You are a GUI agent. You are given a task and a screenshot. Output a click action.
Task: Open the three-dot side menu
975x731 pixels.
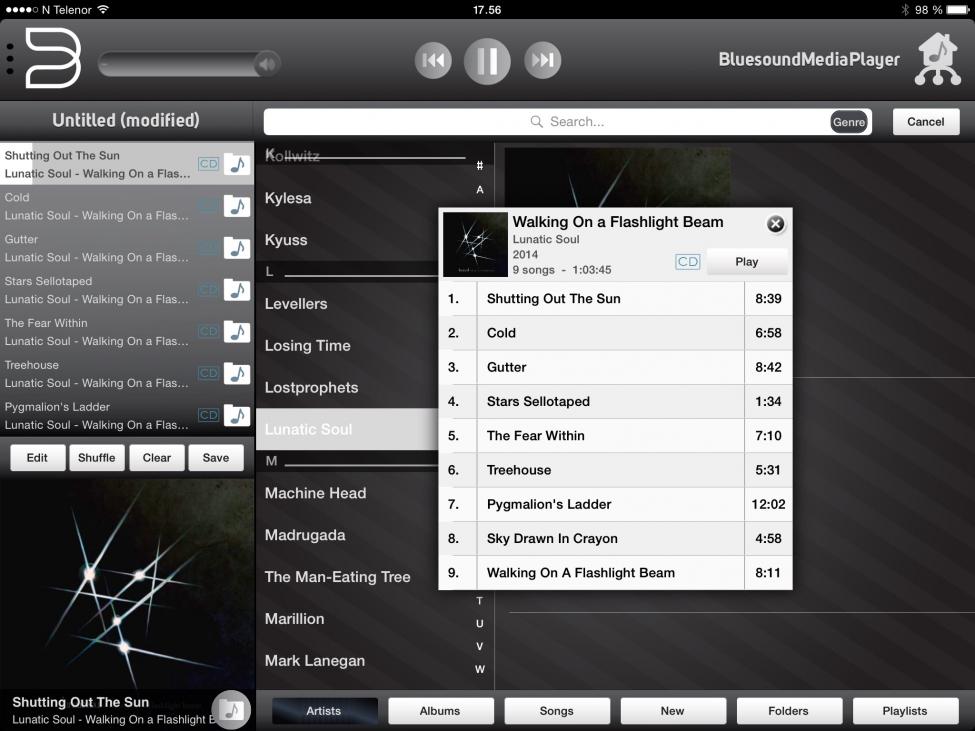pyautogui.click(x=10, y=59)
